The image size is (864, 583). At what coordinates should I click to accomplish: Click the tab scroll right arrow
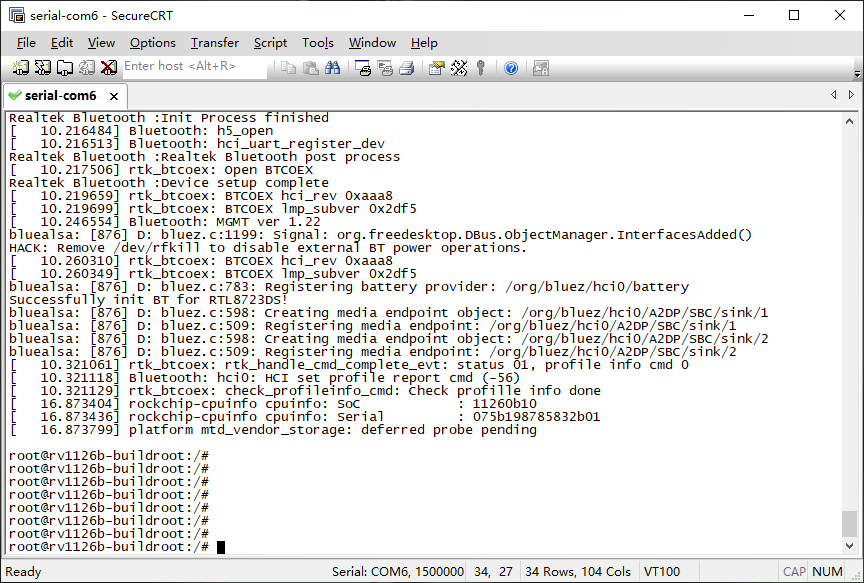pyautogui.click(x=851, y=95)
